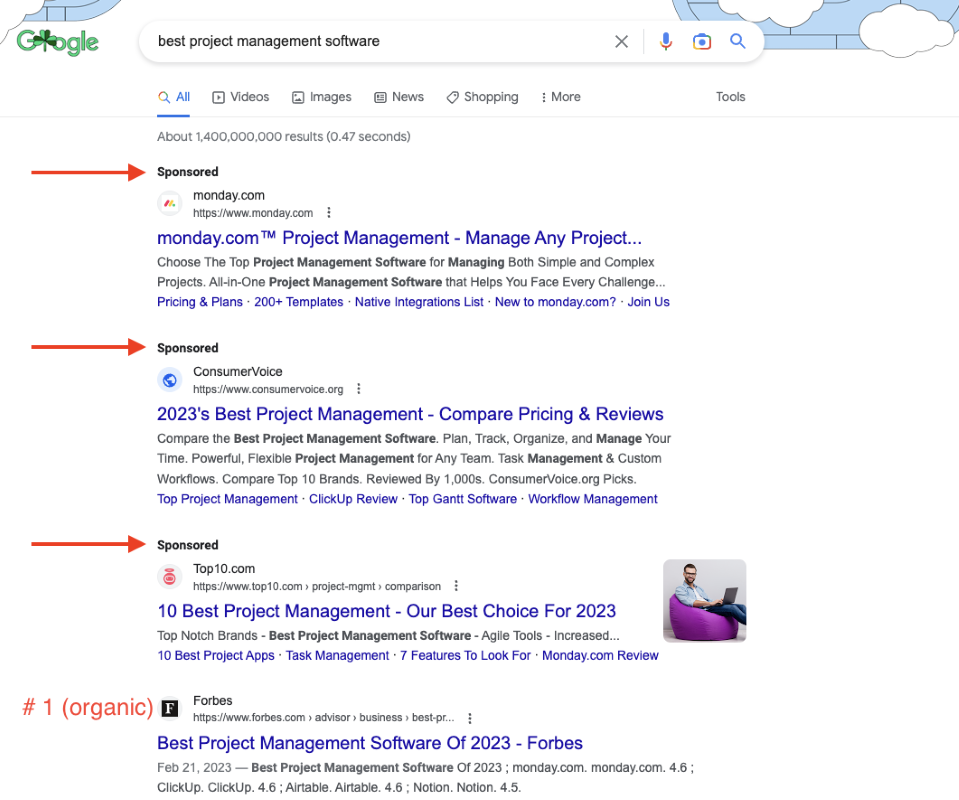The image size is (959, 800).
Task: Open 10 Best Project Management ad title
Action: click(x=387, y=611)
